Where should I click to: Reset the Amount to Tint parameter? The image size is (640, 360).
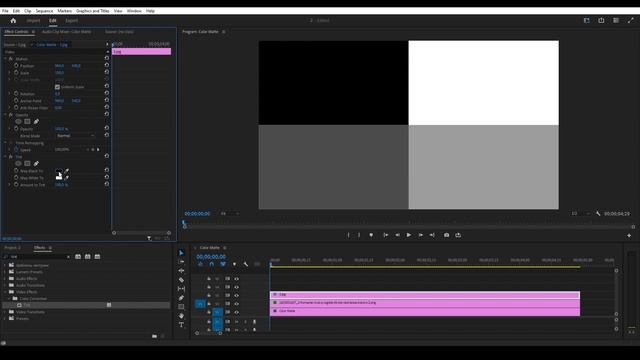[107, 184]
